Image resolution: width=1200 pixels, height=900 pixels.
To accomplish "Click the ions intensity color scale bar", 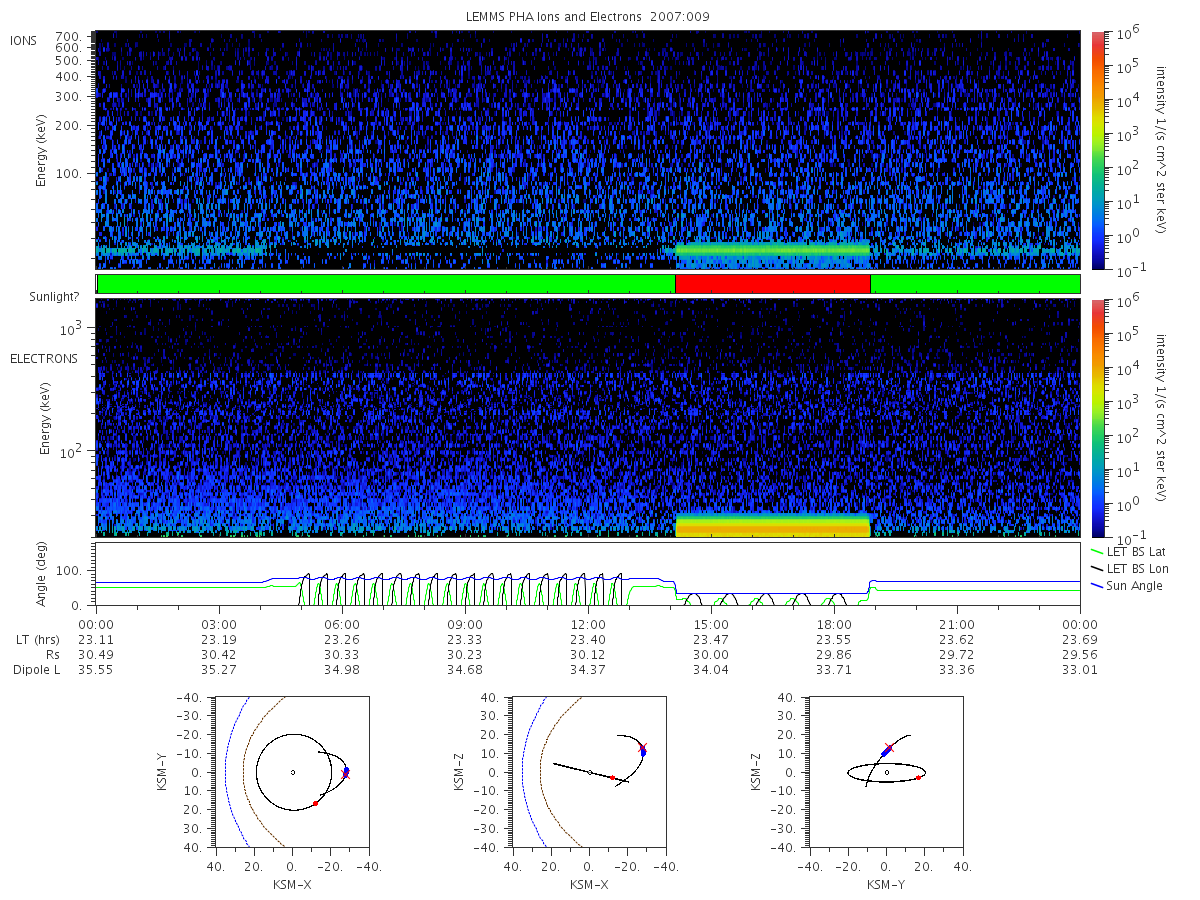I will tap(1098, 150).
